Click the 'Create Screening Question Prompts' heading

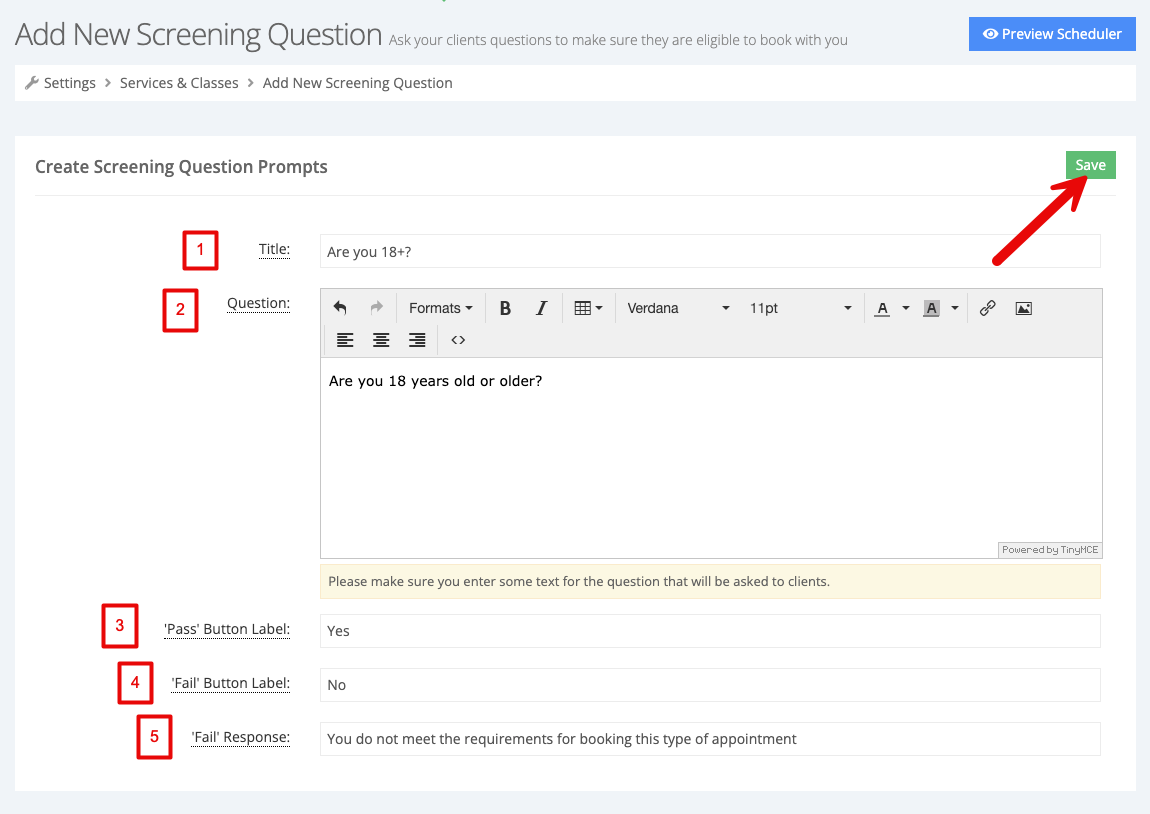pos(181,167)
